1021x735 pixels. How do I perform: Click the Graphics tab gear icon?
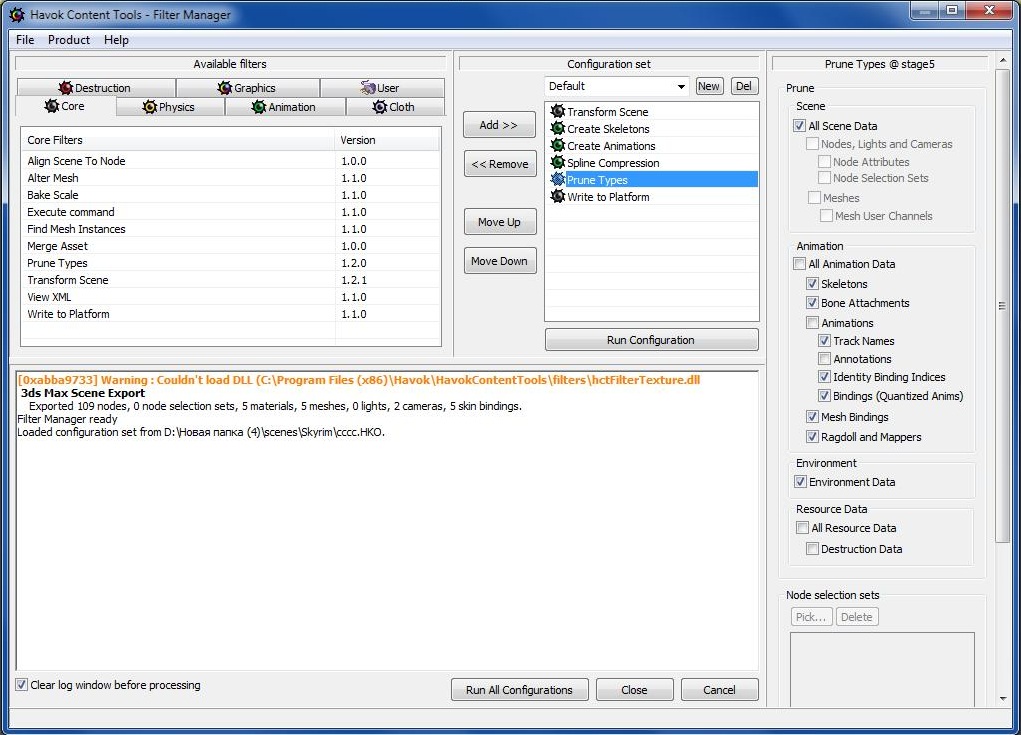click(x=225, y=88)
